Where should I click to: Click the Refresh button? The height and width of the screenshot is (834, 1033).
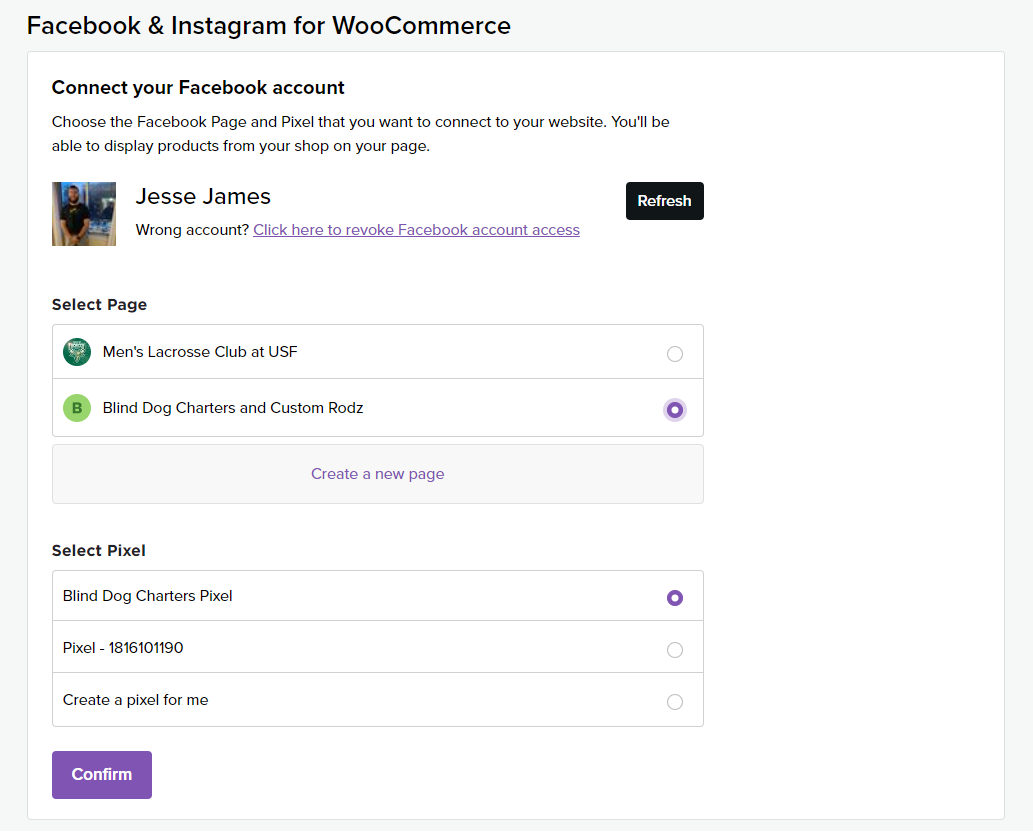coord(664,201)
